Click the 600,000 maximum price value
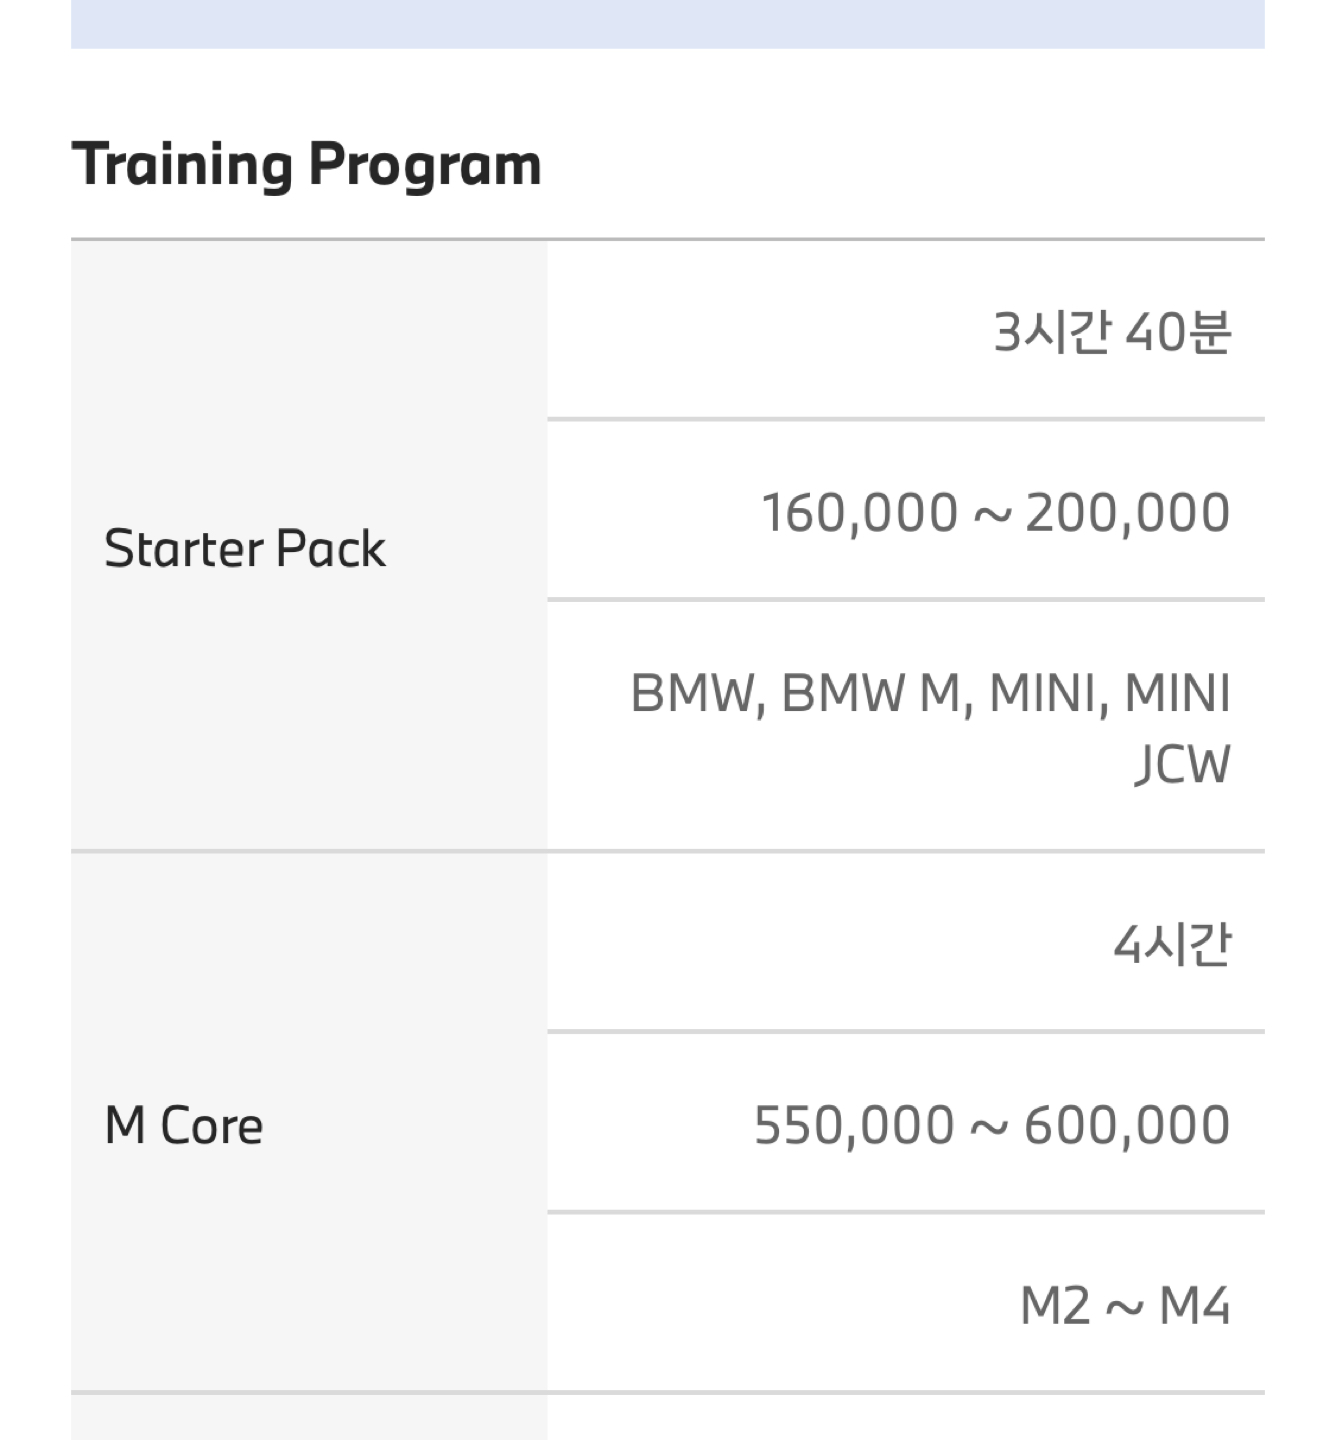The width and height of the screenshot is (1336, 1440). [x=1126, y=1124]
